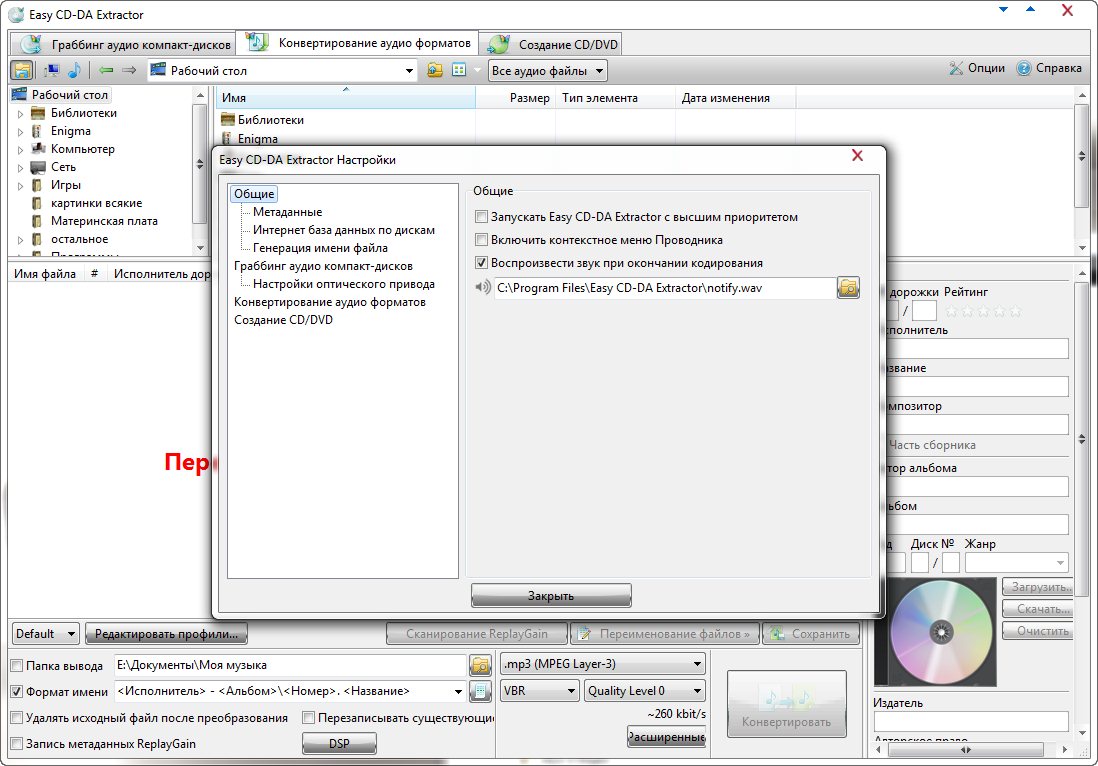Click the notify.wav path input field

[x=665, y=288]
